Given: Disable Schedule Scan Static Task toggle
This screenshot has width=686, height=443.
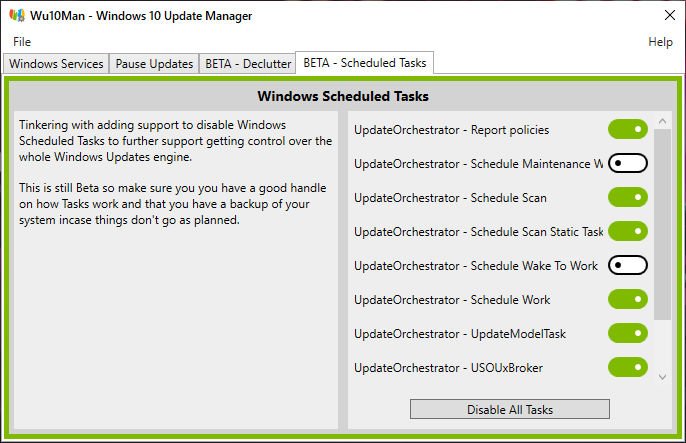Looking at the screenshot, I should tap(628, 231).
